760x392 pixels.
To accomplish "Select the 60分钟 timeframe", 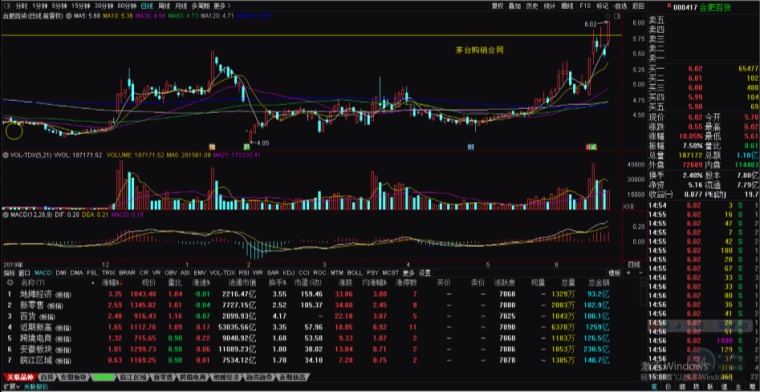I will pyautogui.click(x=127, y=6).
